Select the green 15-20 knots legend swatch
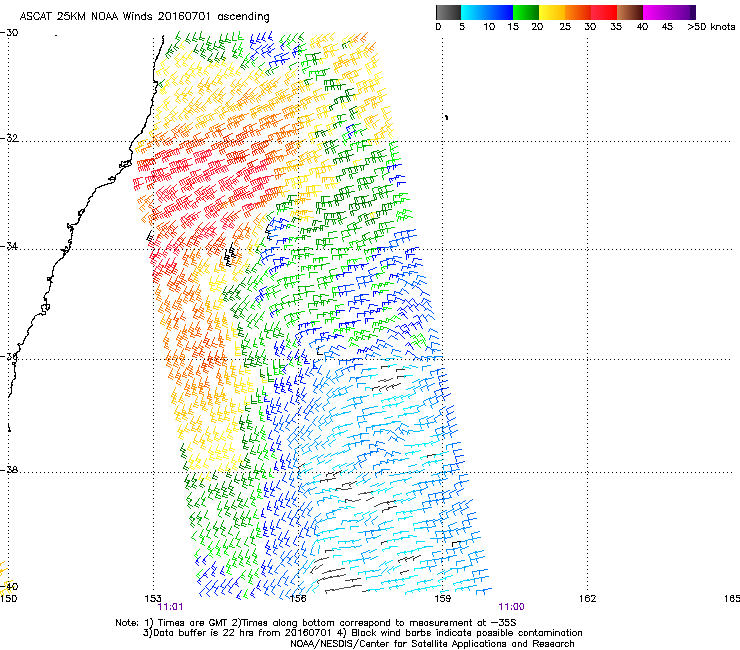The height and width of the screenshot is (650, 740). (526, 12)
